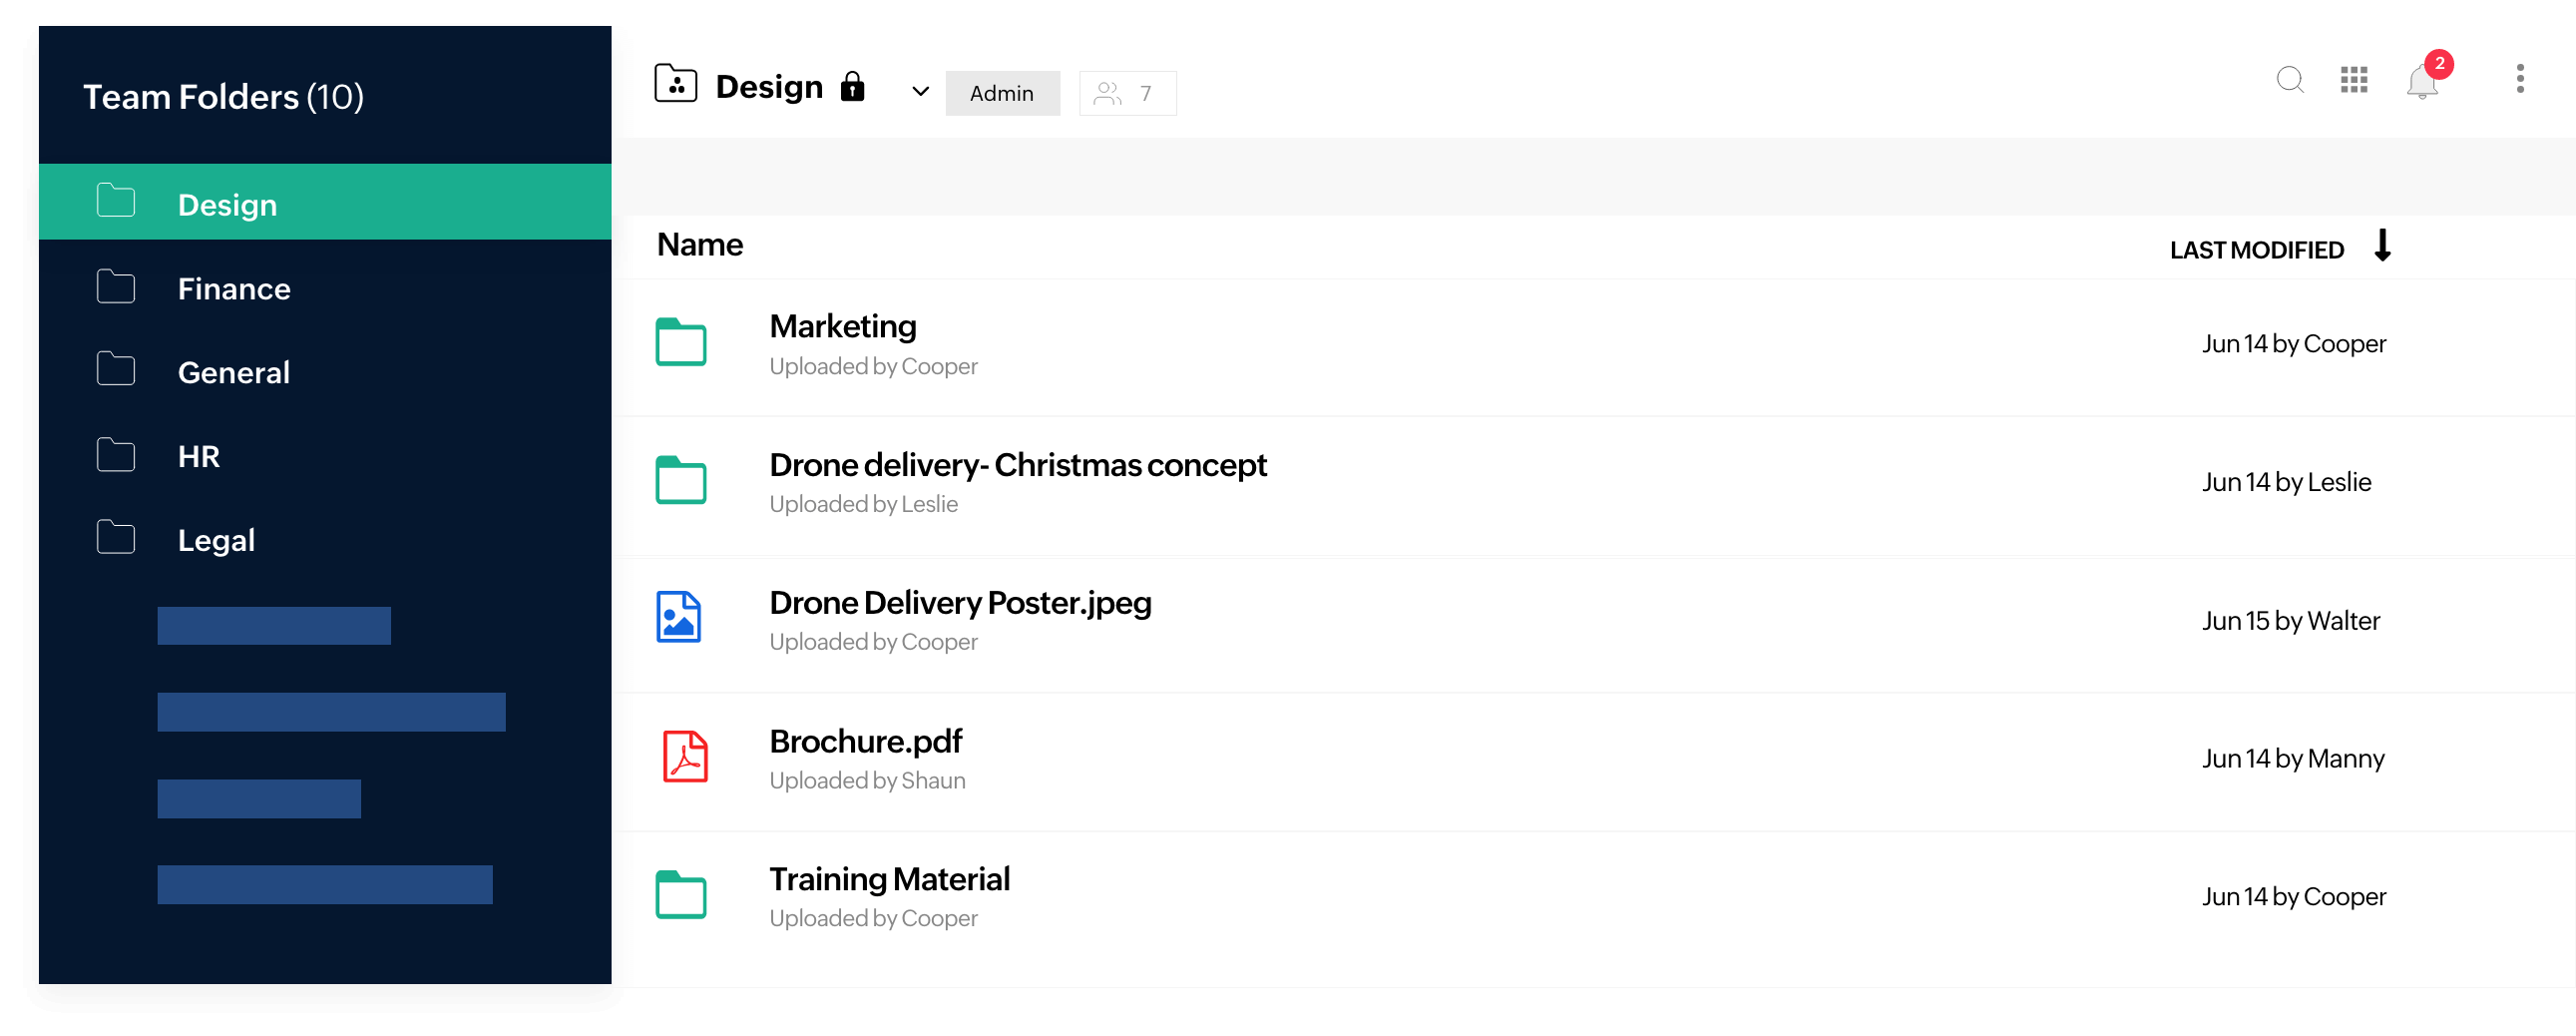Click the image file icon for Drone Delivery Poster.jpeg

tap(679, 618)
